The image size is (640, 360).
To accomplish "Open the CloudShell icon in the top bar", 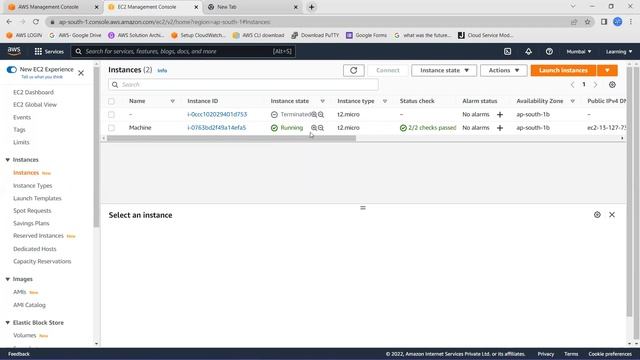I will (507, 51).
